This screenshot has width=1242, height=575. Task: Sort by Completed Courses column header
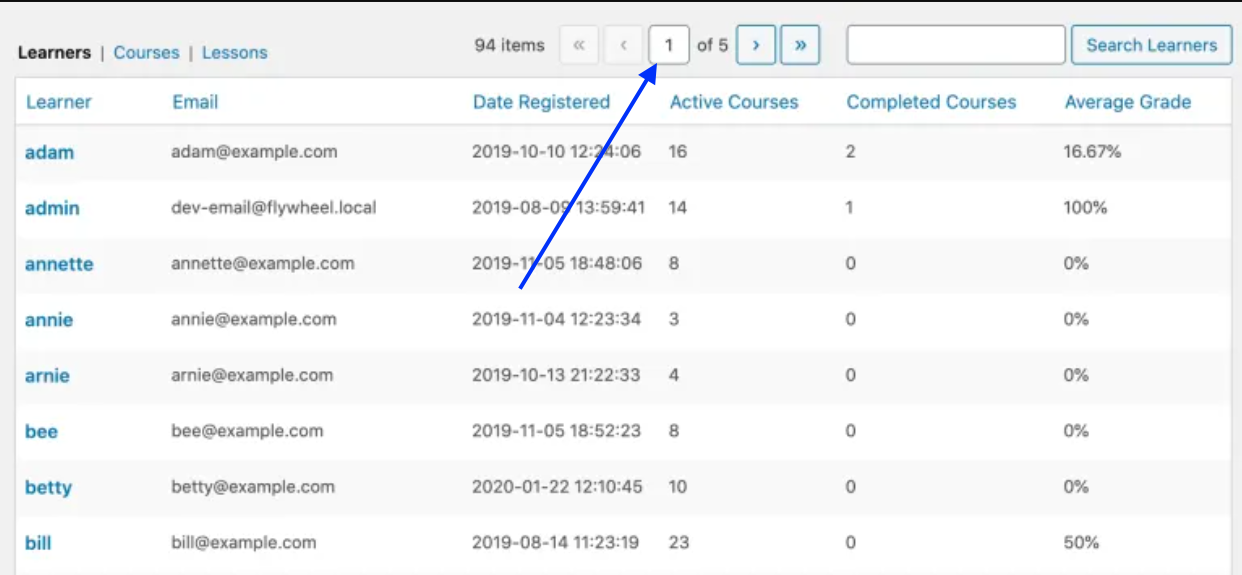coord(931,102)
